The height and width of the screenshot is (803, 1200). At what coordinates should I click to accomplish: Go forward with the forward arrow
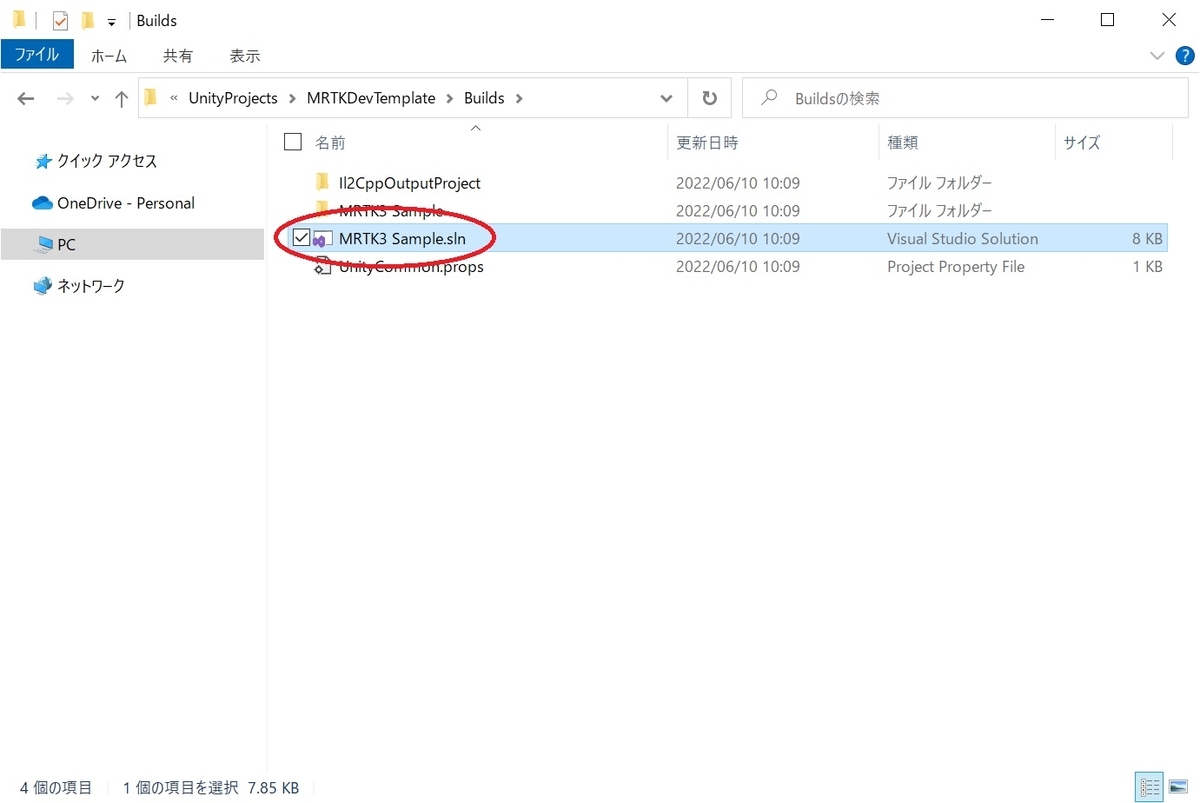tap(65, 99)
